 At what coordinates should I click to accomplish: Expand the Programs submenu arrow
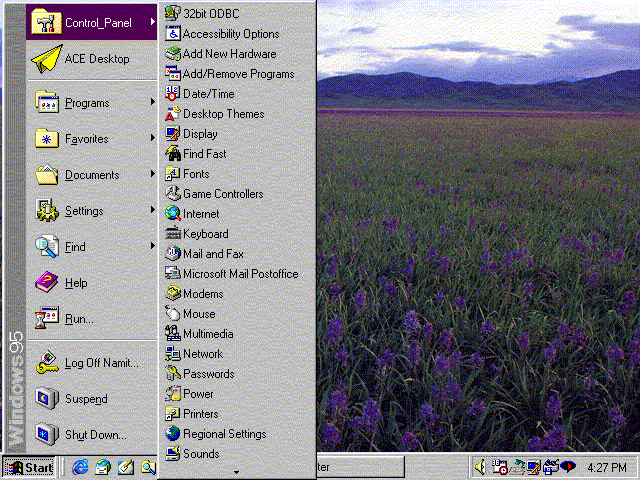click(153, 102)
